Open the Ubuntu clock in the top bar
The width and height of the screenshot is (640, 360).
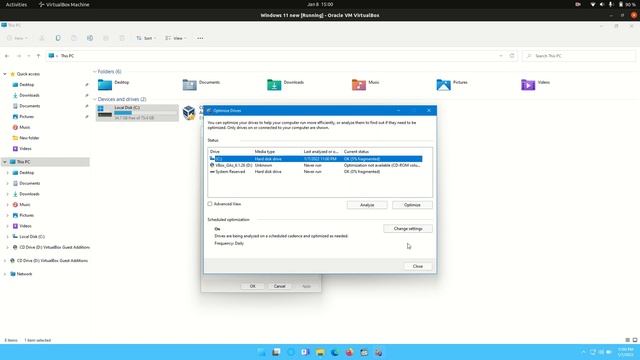point(320,4)
